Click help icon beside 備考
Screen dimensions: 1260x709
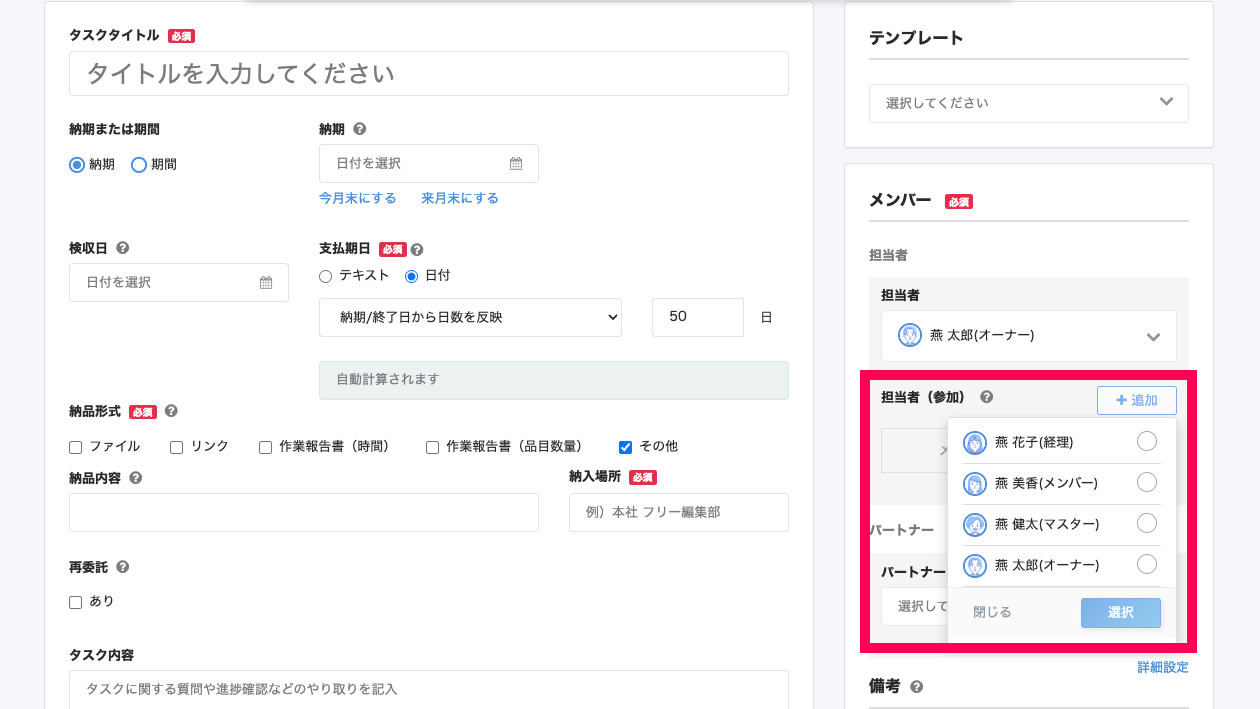916,687
